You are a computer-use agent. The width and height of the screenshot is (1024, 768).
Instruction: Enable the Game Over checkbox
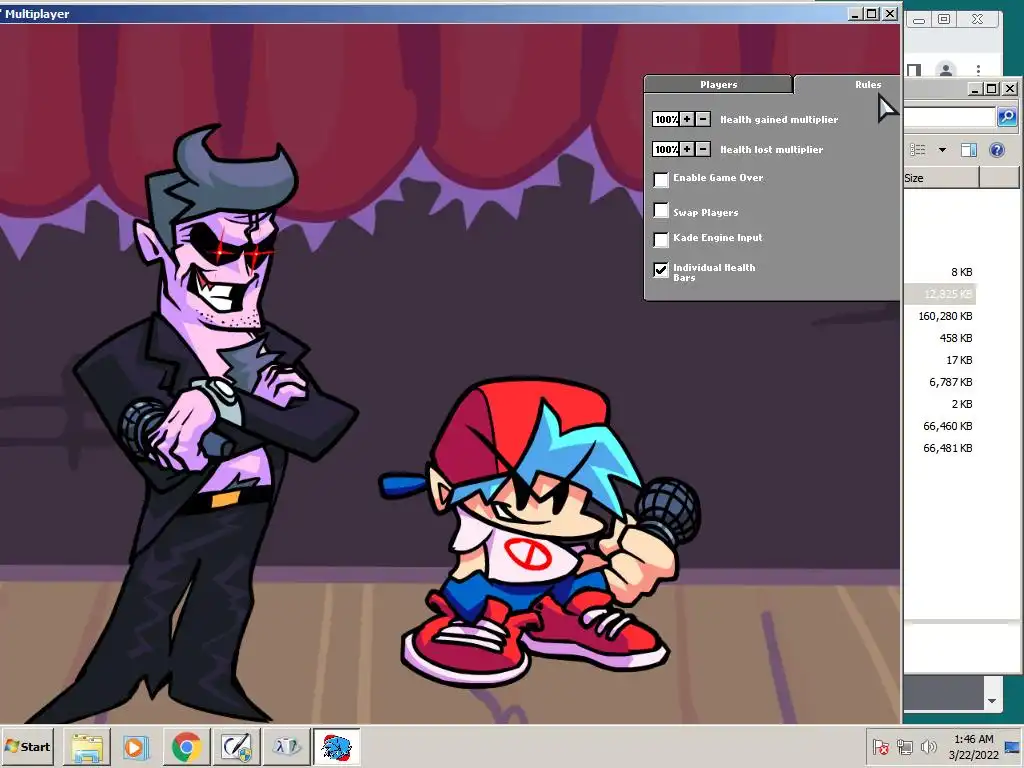[661, 179]
